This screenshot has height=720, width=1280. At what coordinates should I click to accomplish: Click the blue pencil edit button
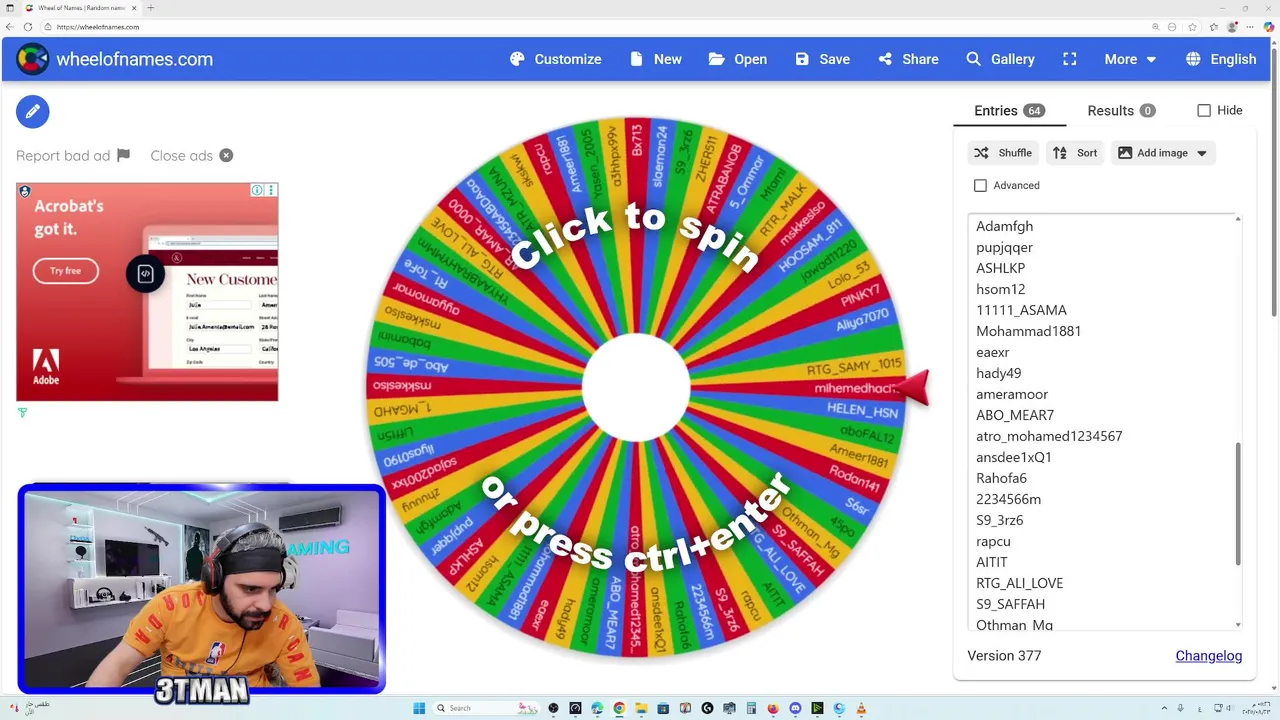(32, 111)
